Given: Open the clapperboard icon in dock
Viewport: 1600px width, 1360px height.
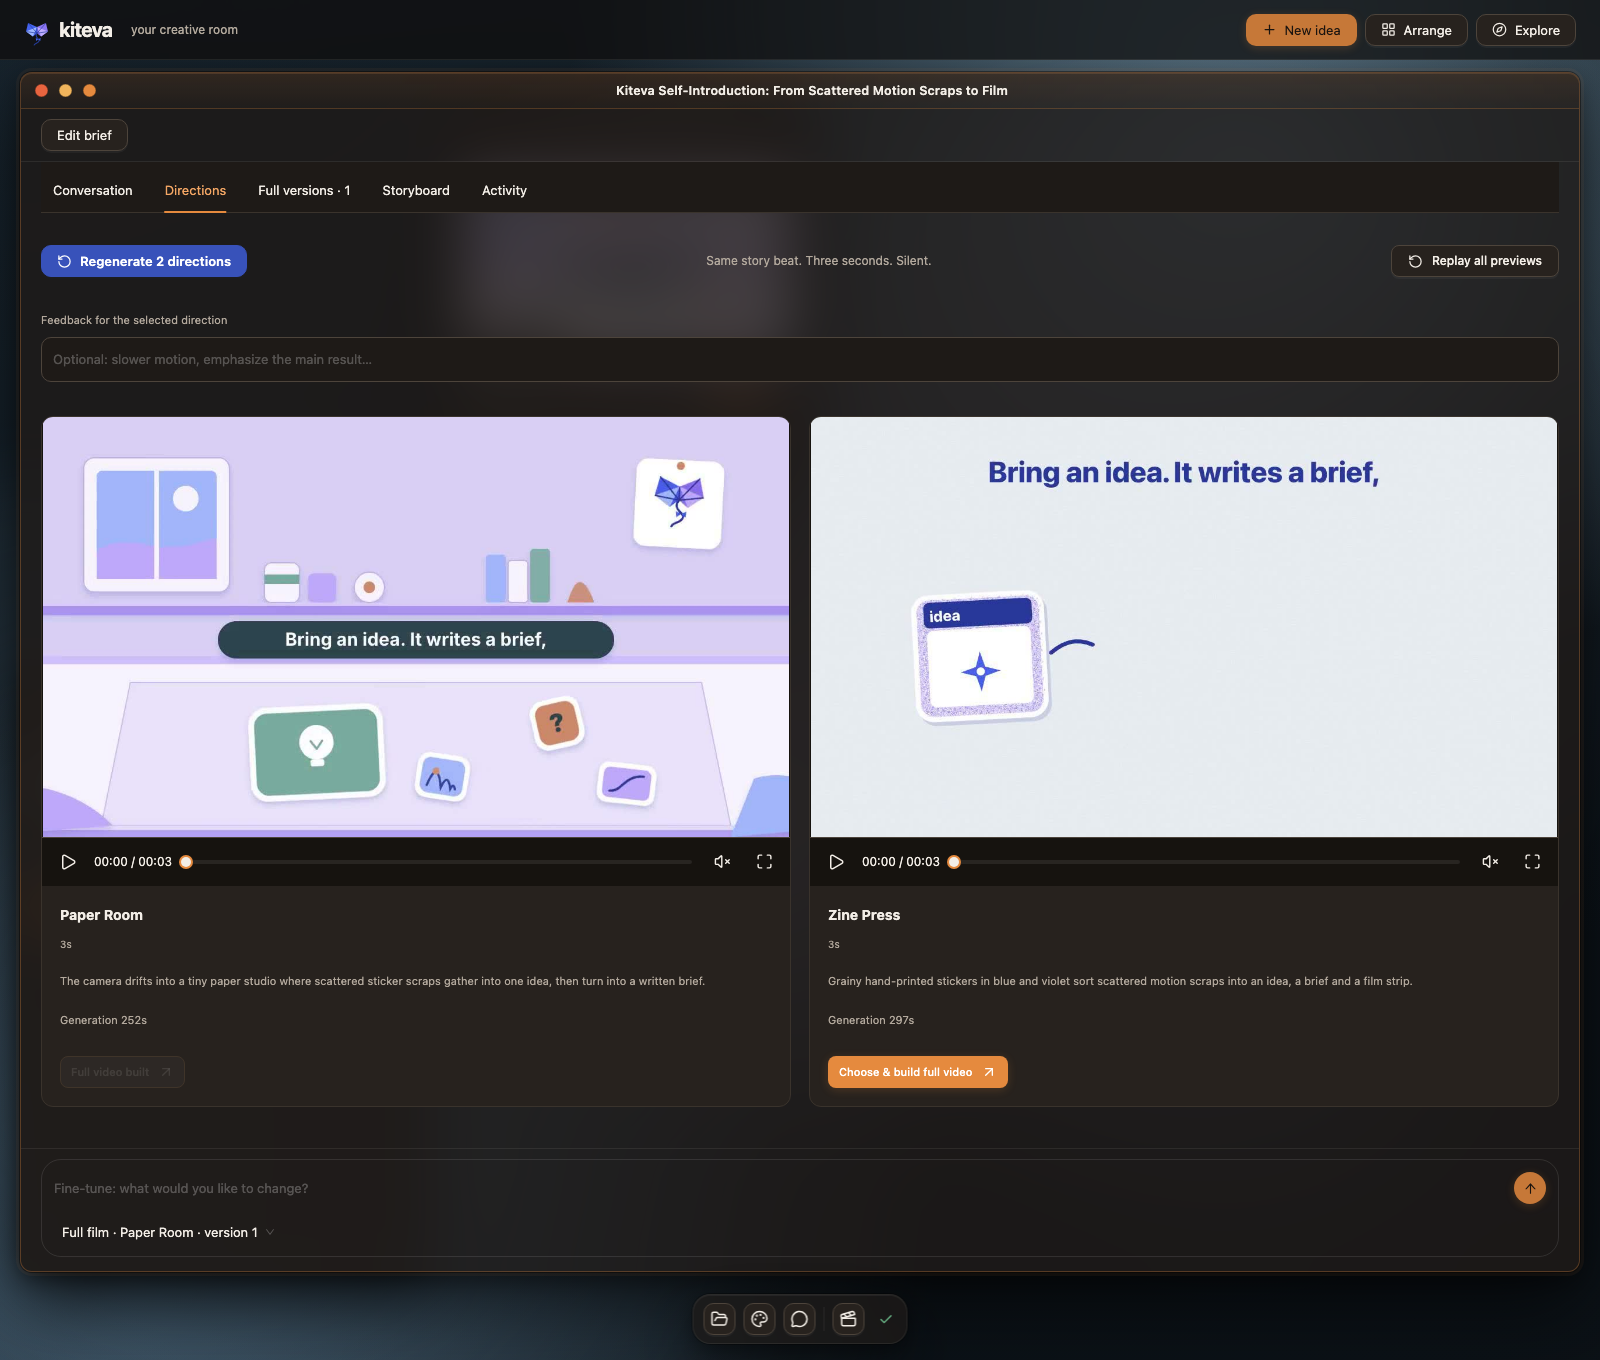Looking at the screenshot, I should coord(848,1319).
